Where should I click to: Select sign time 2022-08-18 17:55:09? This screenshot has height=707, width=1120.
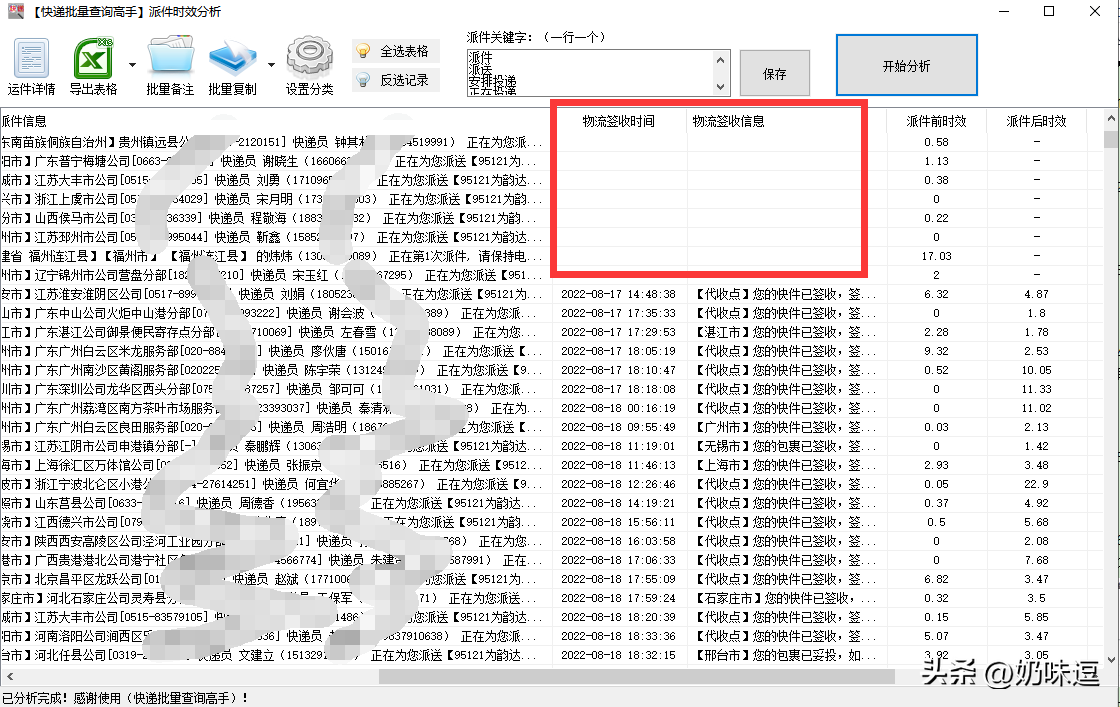[x=619, y=579]
